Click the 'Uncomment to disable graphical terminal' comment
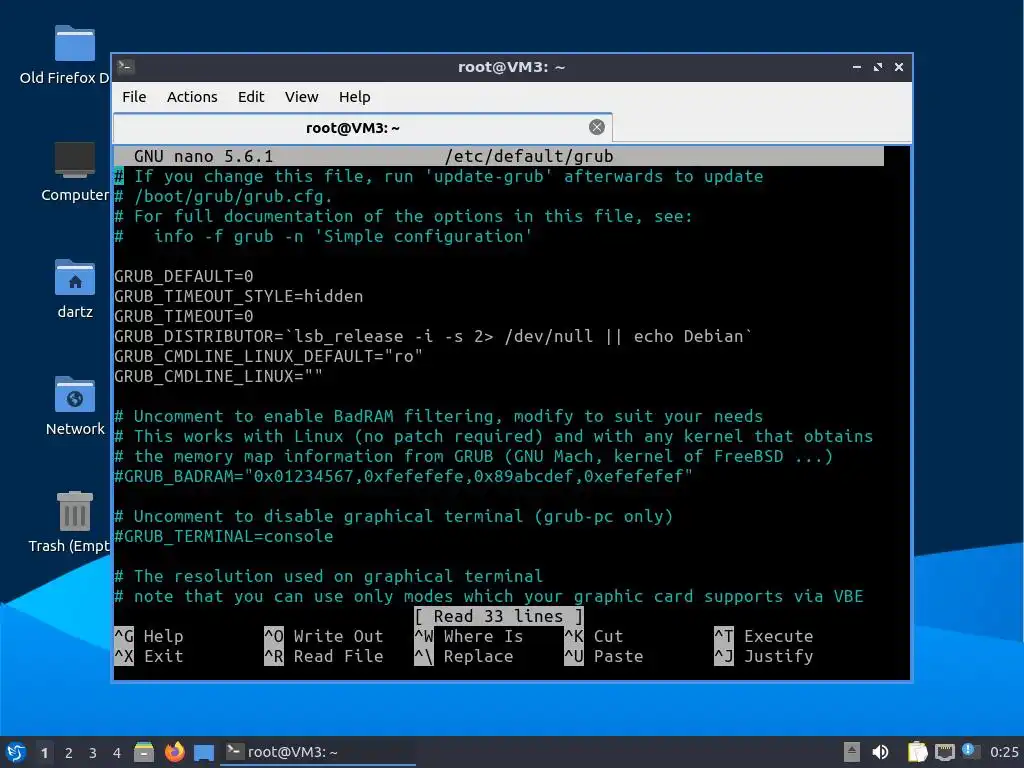1024x768 pixels. click(393, 517)
